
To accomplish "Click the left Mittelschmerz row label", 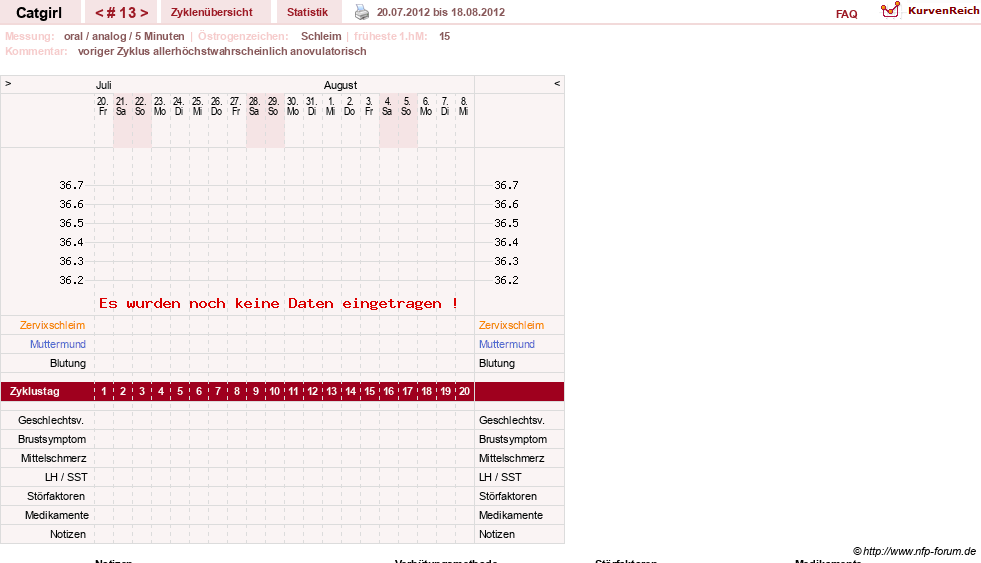I will point(54,459).
